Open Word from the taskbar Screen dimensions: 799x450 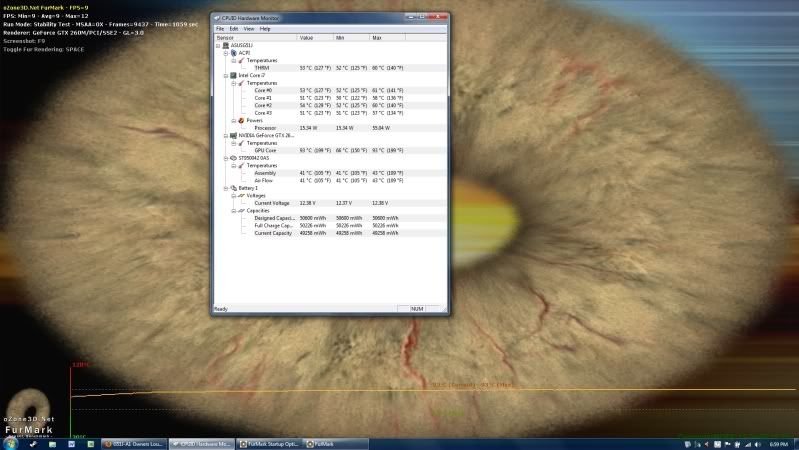[x=71, y=444]
